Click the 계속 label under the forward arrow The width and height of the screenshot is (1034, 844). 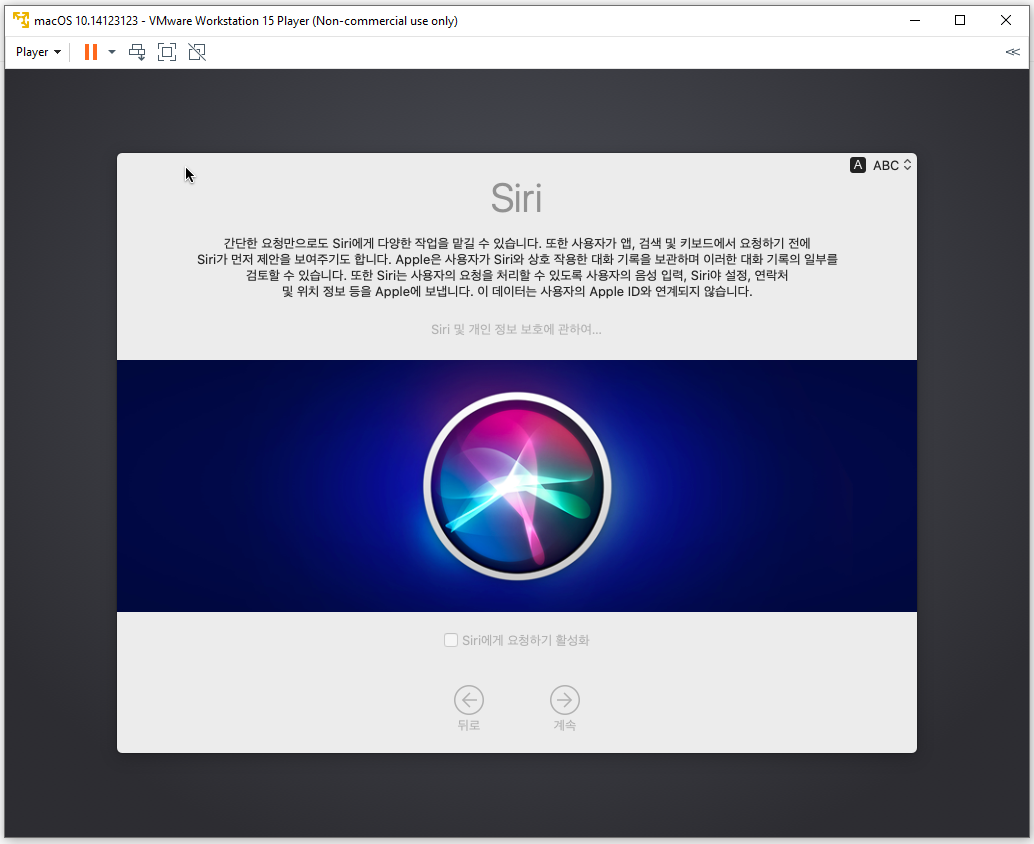point(565,725)
